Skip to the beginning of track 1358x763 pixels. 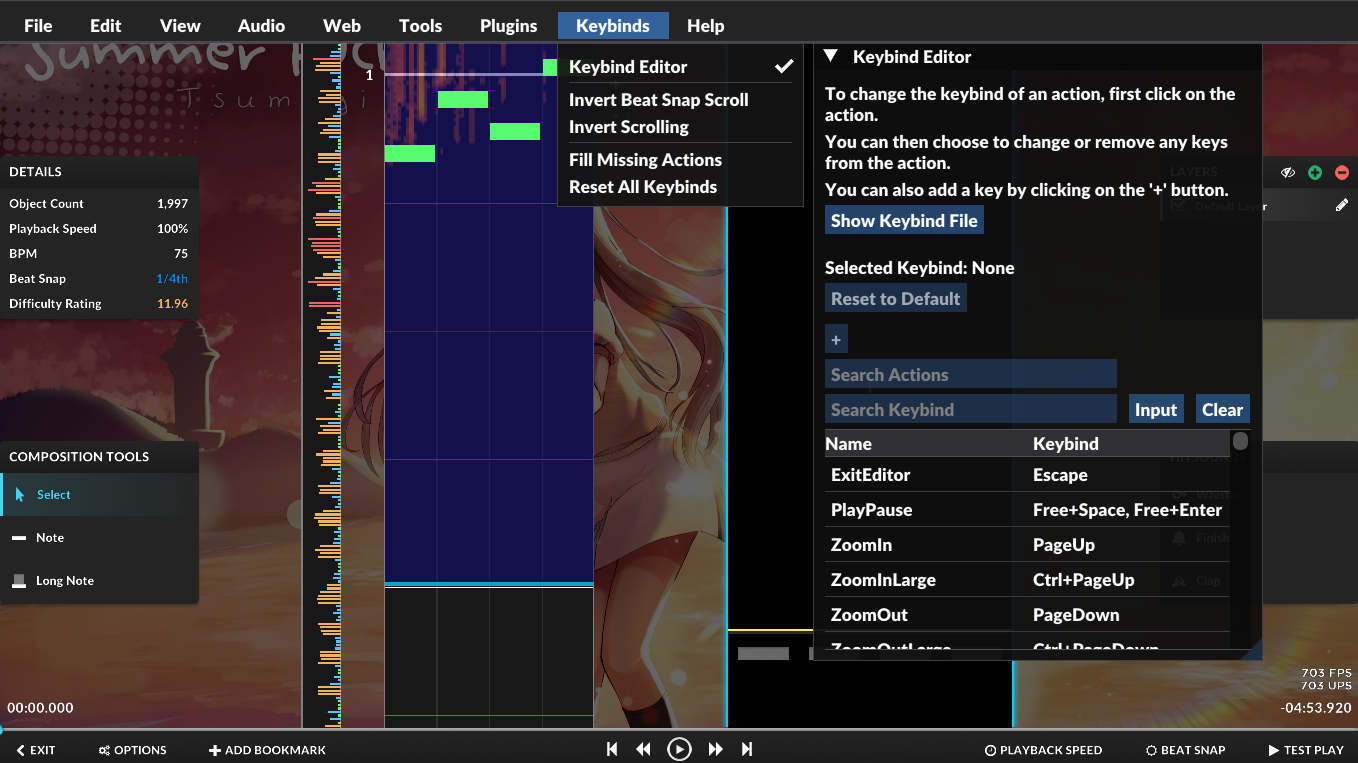(612, 749)
